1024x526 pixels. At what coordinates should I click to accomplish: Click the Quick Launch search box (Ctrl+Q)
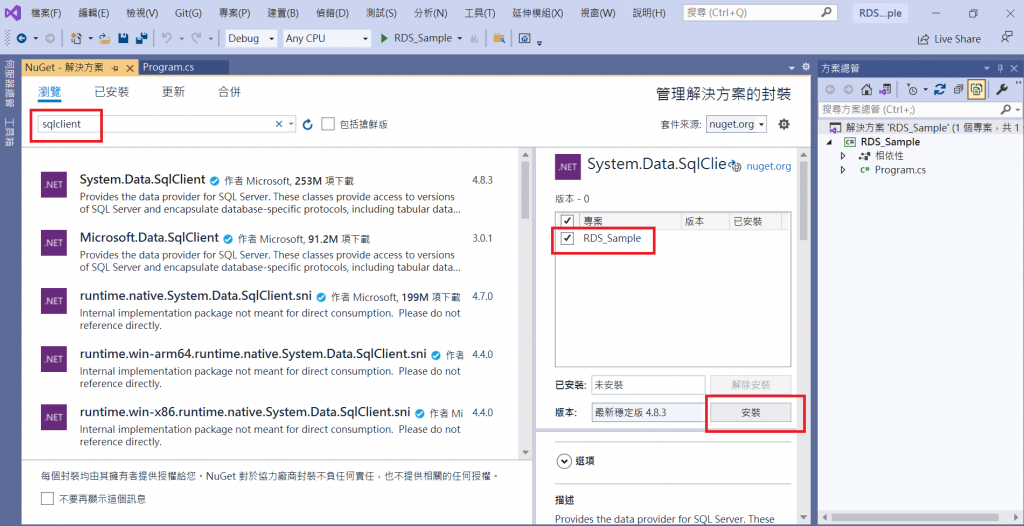760,12
